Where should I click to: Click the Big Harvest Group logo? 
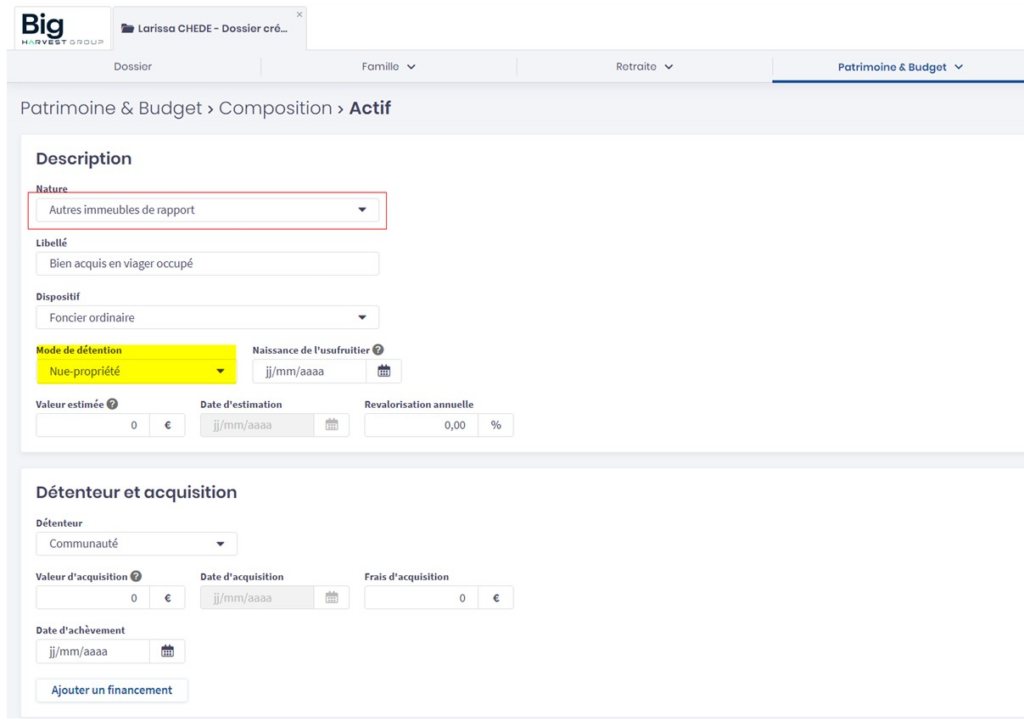click(x=57, y=27)
